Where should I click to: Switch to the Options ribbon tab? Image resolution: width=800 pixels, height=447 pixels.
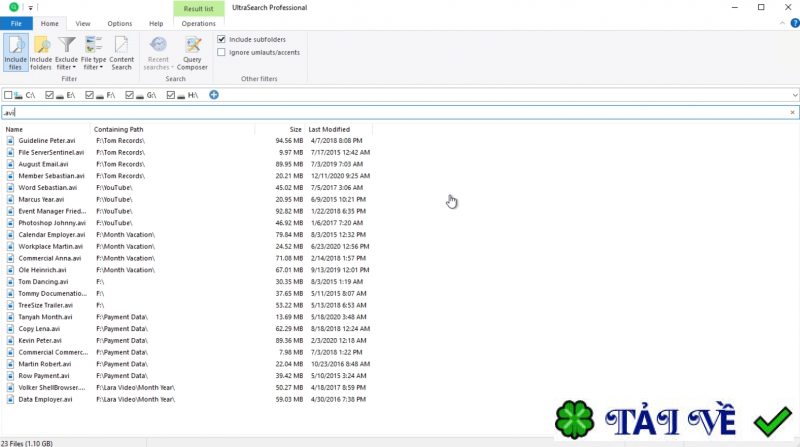point(120,23)
